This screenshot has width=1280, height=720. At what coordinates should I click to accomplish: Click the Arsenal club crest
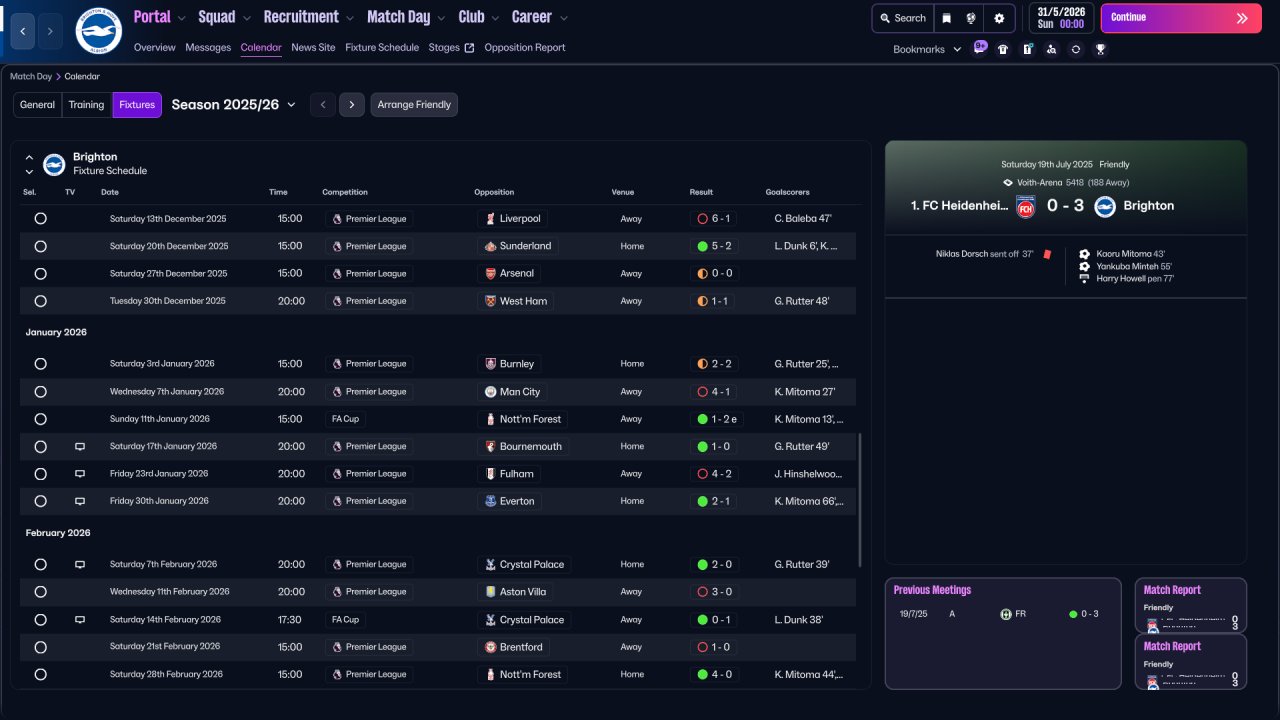point(490,273)
